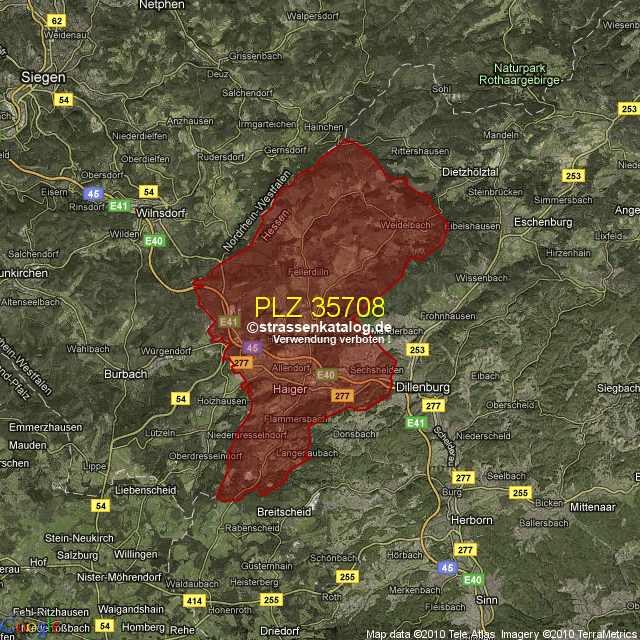
Task: Click the 253 shield near Frohnhausen
Action: (417, 349)
